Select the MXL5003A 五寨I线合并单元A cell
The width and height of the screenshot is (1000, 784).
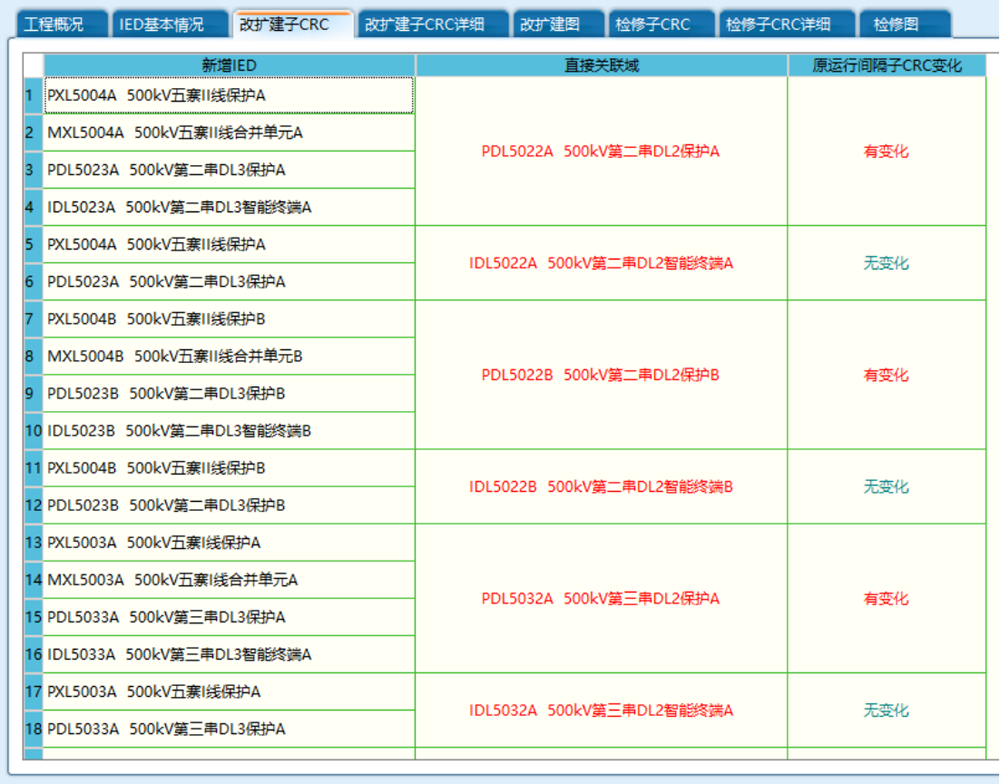point(229,580)
